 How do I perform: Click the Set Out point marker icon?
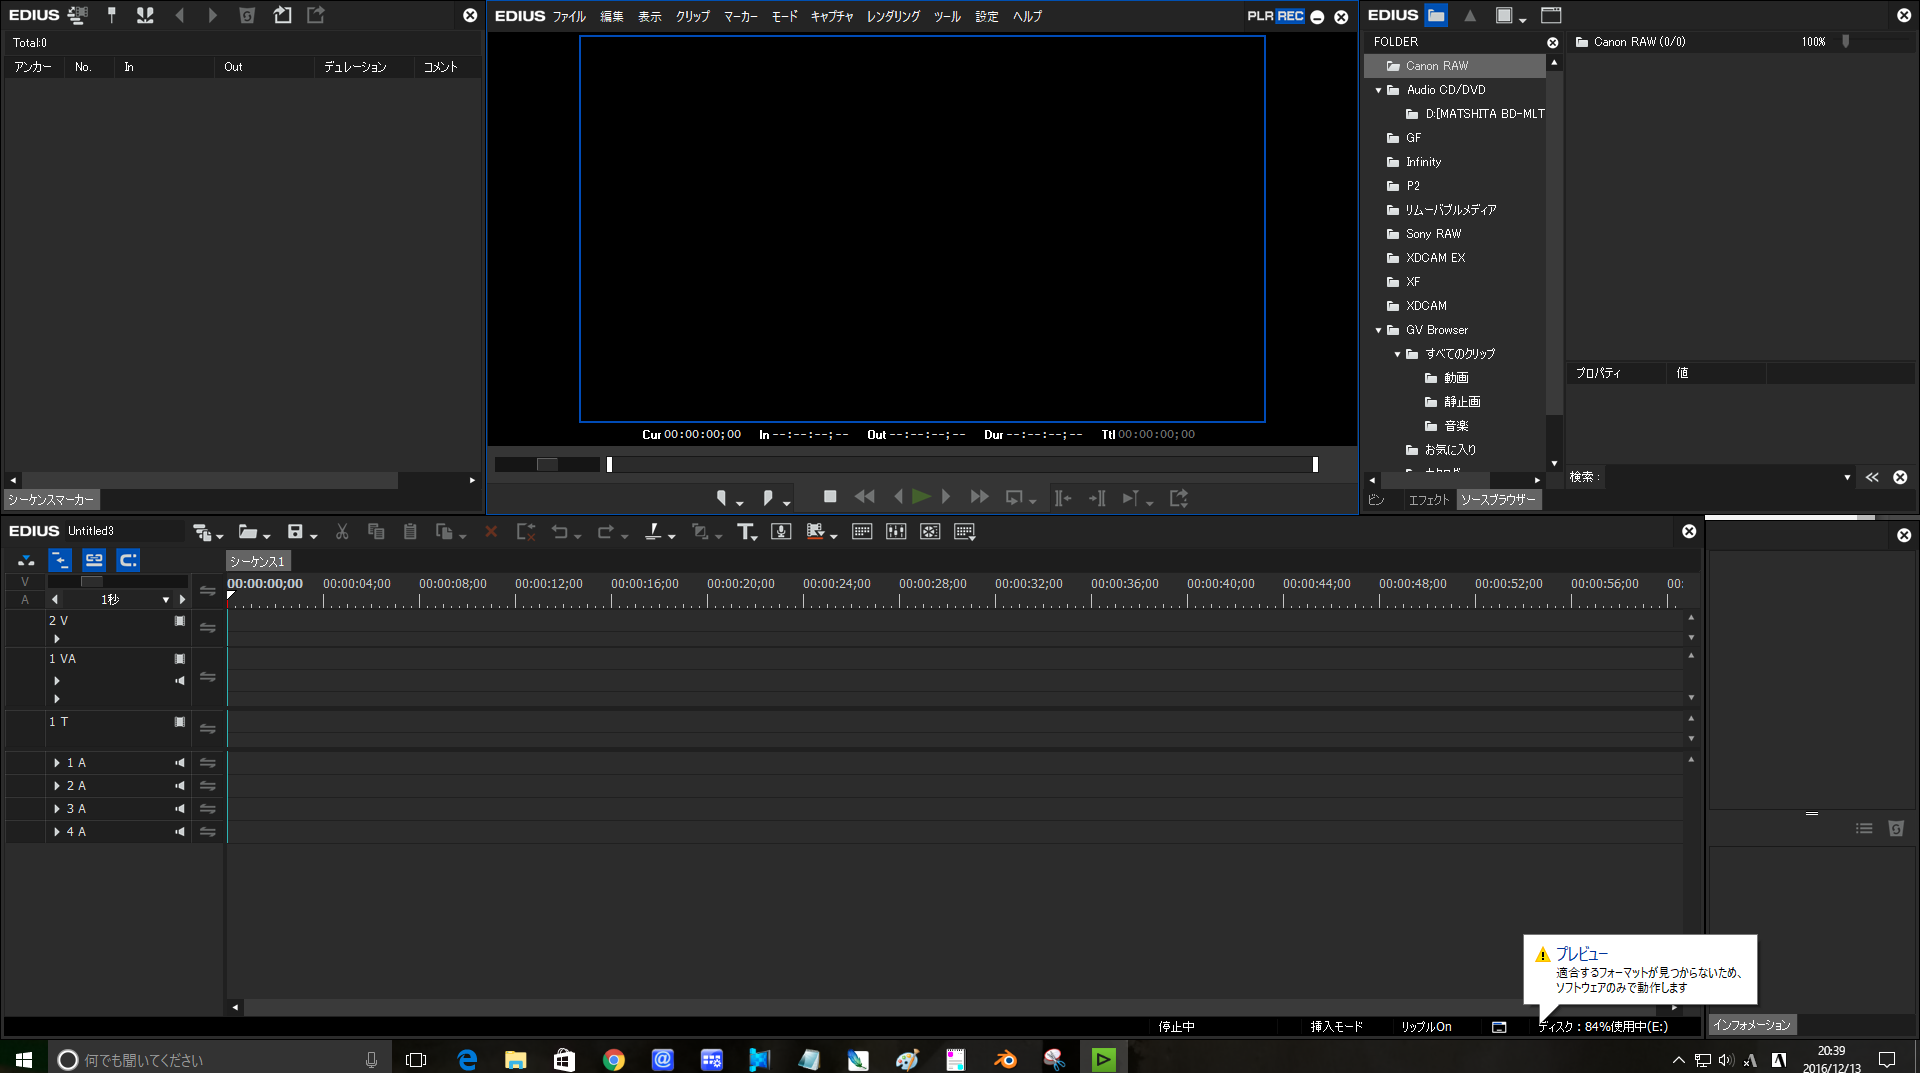click(x=767, y=498)
